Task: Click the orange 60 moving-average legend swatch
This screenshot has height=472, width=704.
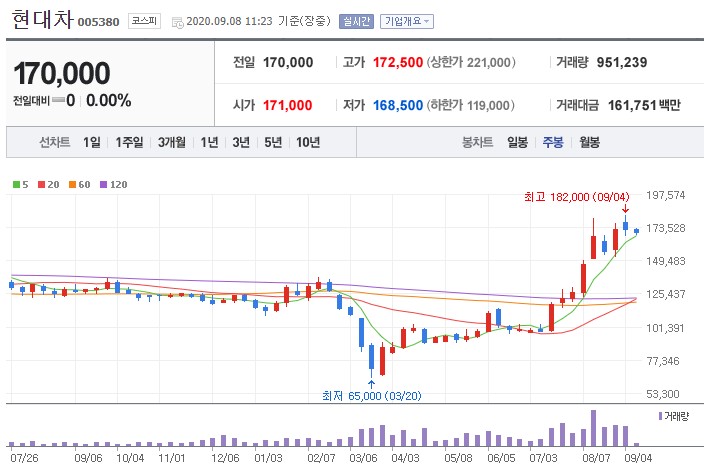Action: point(73,185)
